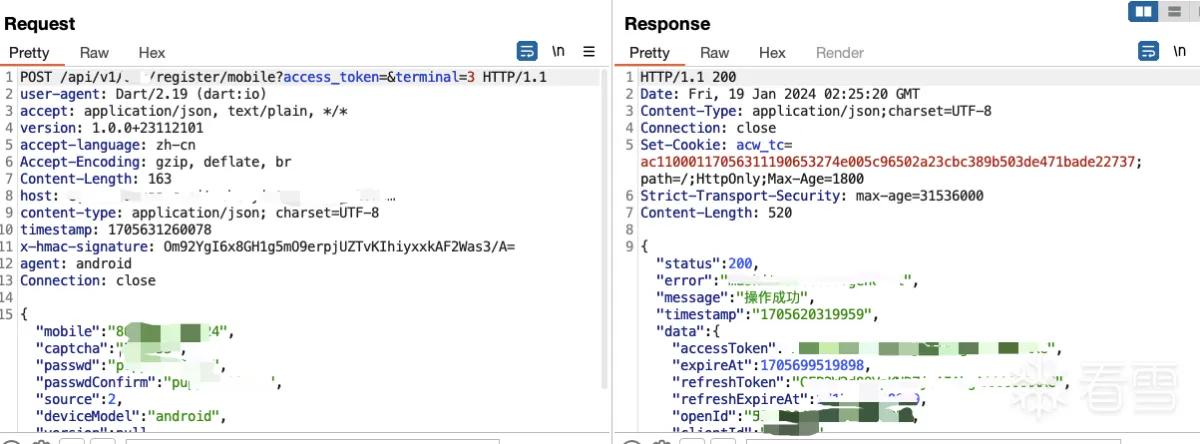Switch Response view to Raw tab
Image resolution: width=1200 pixels, height=444 pixels.
(715, 52)
